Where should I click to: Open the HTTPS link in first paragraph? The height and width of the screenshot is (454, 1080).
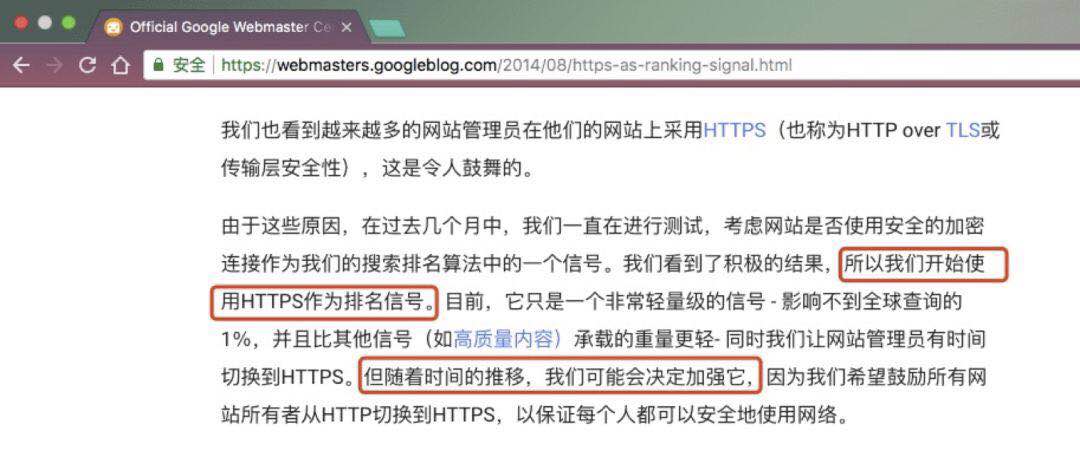tap(734, 130)
